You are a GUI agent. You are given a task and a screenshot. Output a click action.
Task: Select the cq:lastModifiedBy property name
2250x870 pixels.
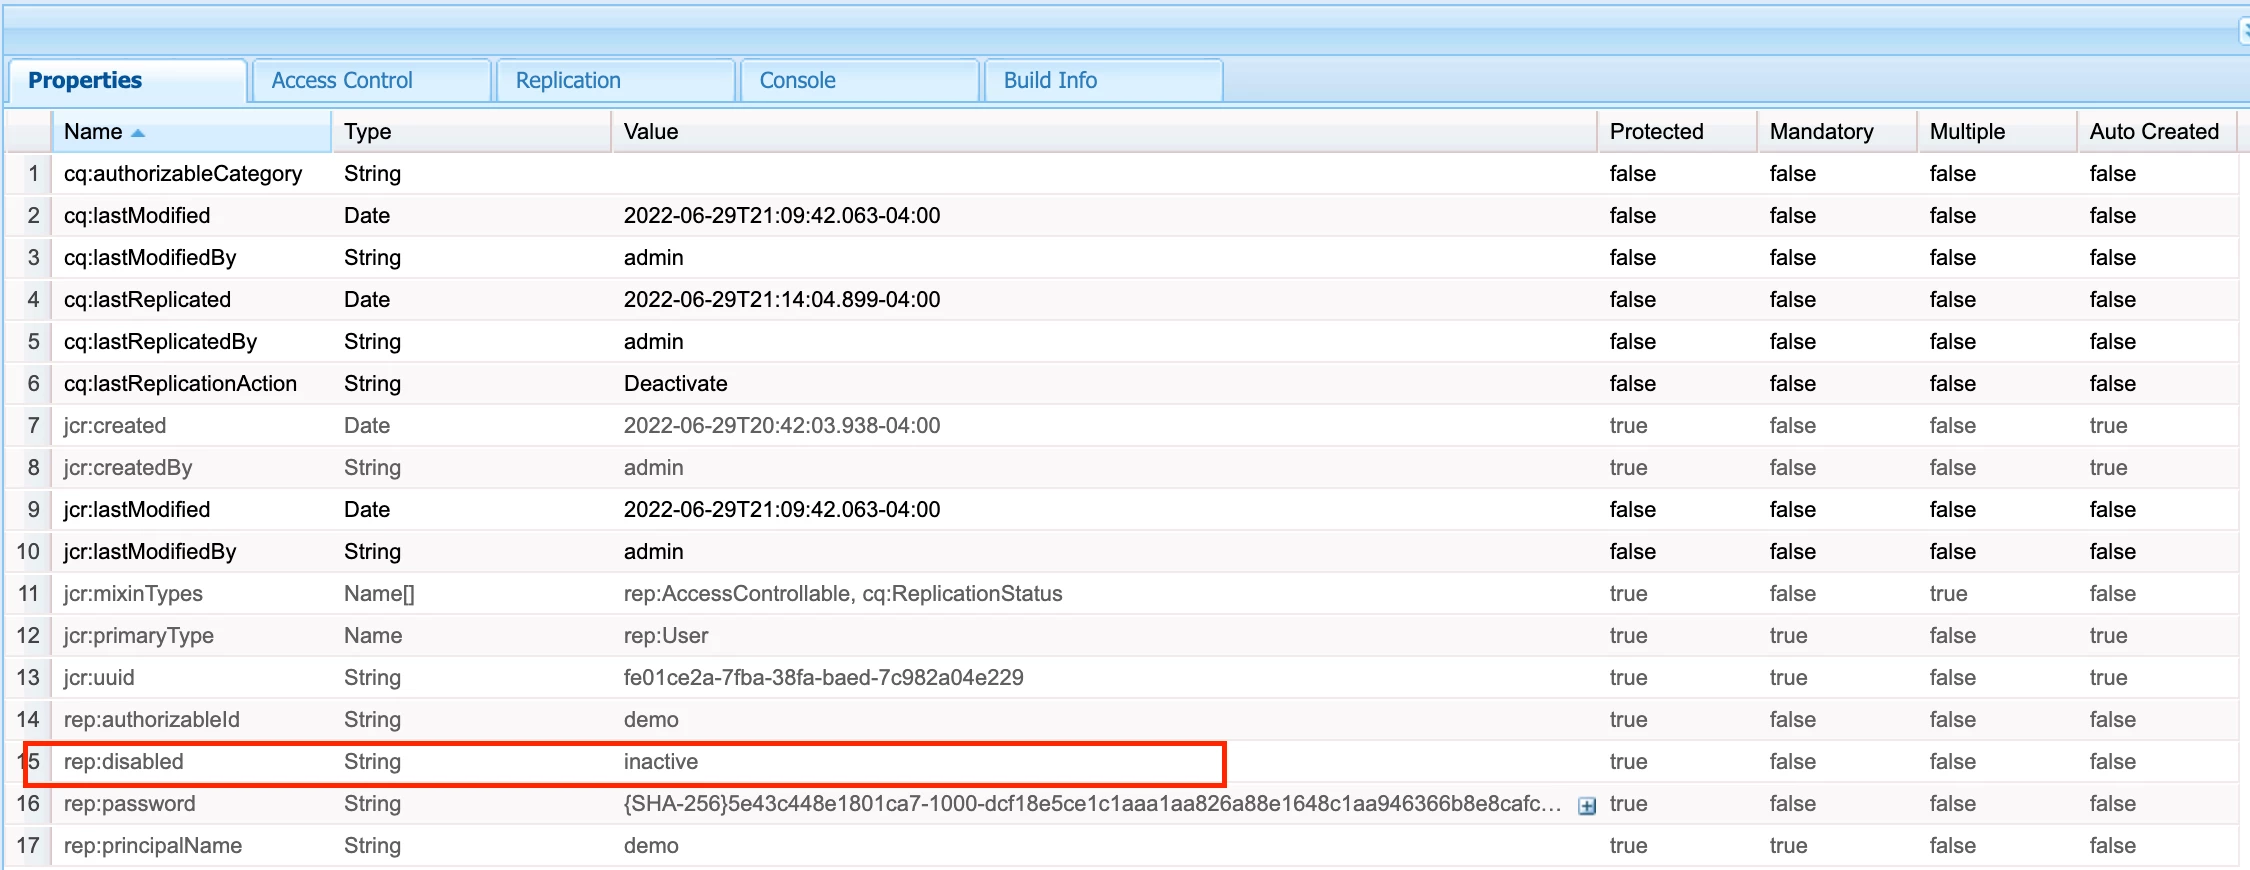(x=150, y=257)
